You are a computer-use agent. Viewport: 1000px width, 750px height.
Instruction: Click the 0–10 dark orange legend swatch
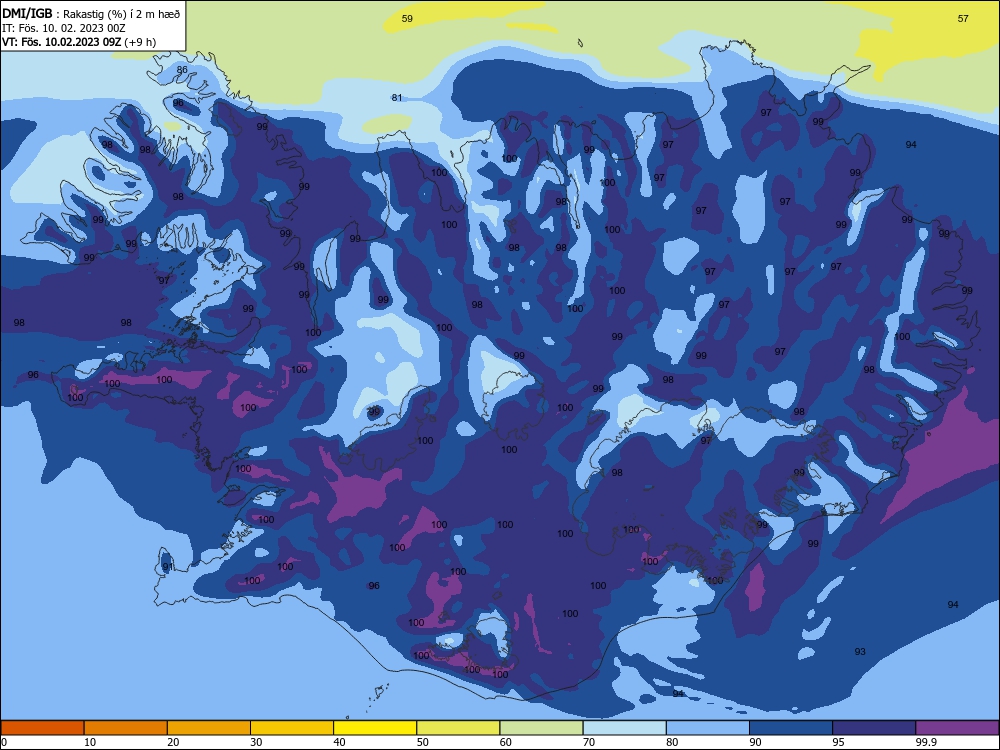pos(42,728)
